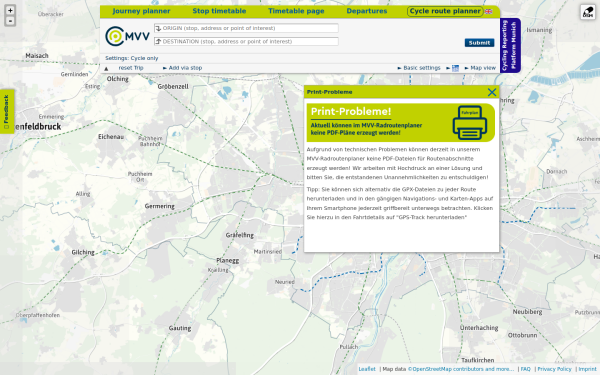Image resolution: width=600 pixels, height=375 pixels.
Task: Open the Stop timetable tab
Action: coord(219,11)
